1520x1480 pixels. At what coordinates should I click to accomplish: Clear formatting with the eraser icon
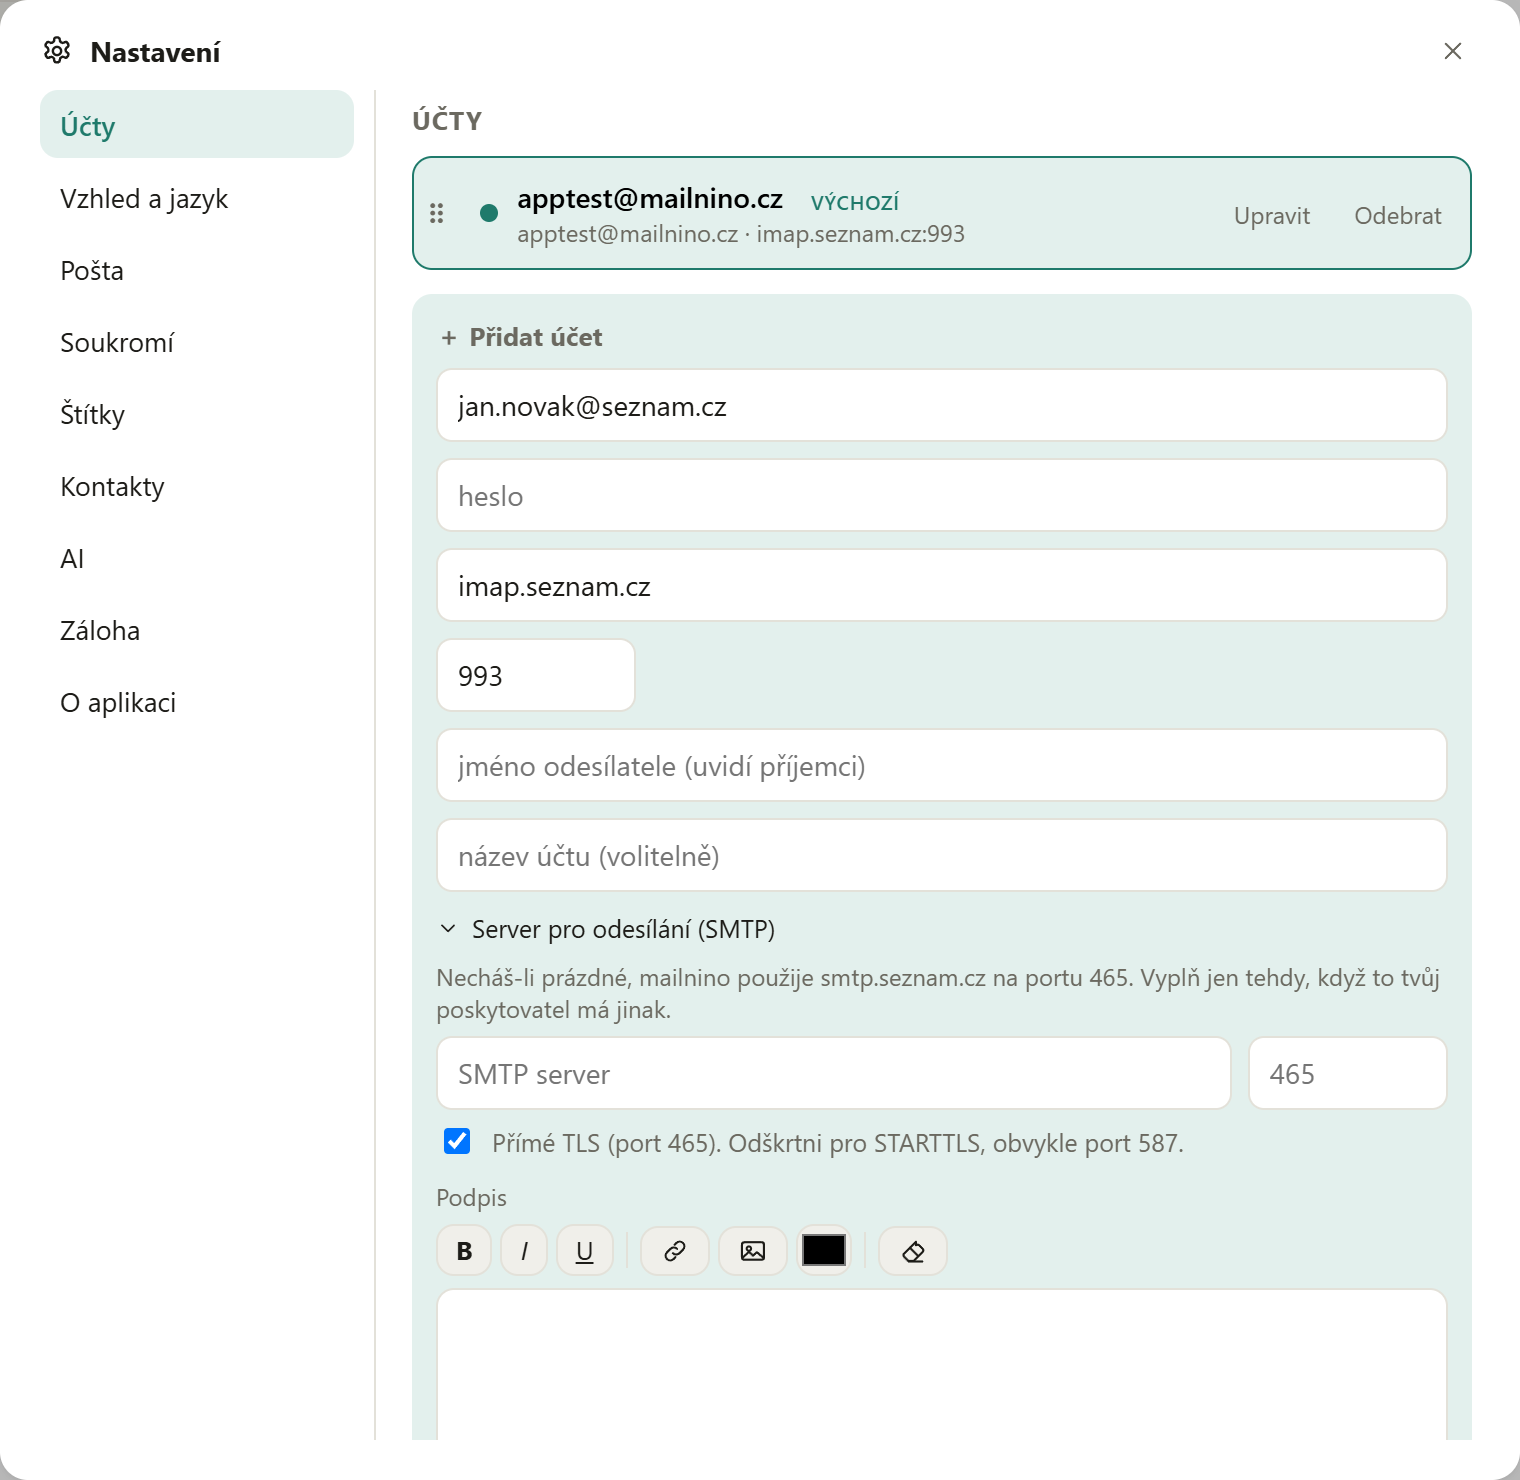click(913, 1251)
